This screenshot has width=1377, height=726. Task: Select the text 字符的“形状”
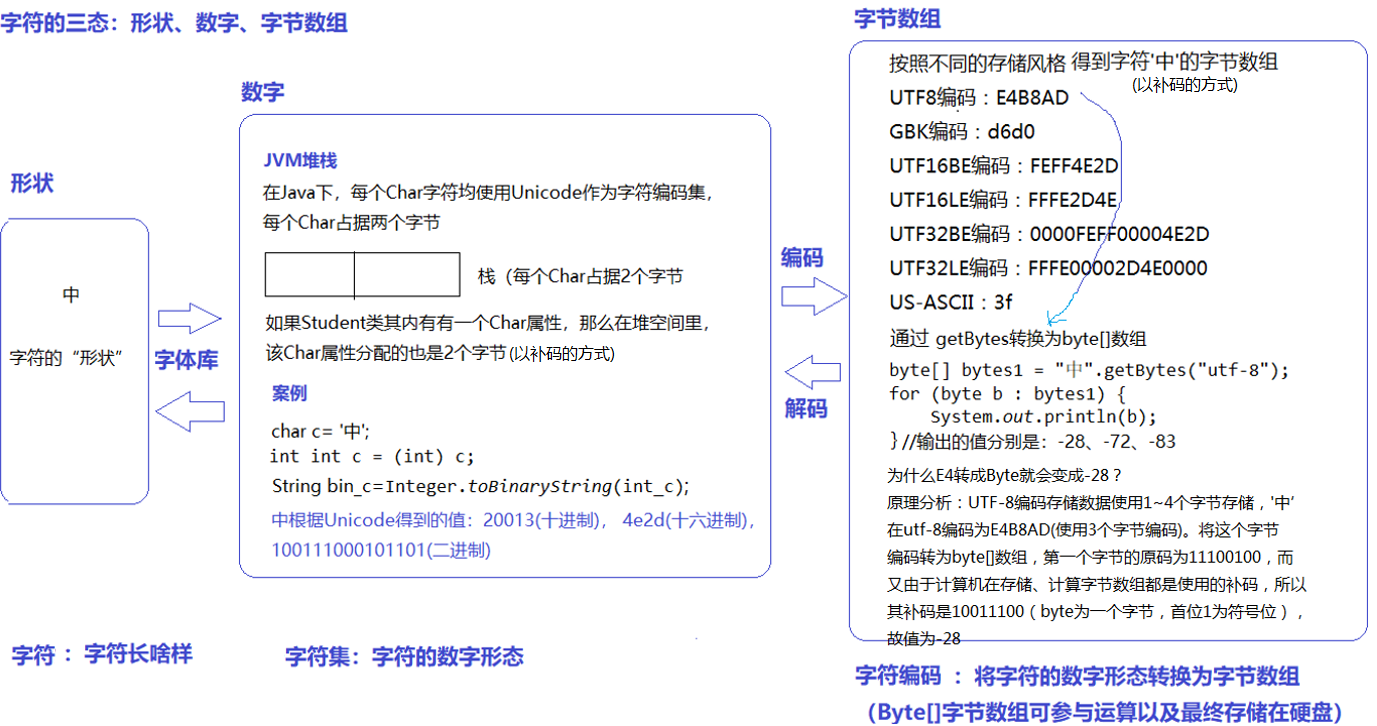click(x=66, y=357)
